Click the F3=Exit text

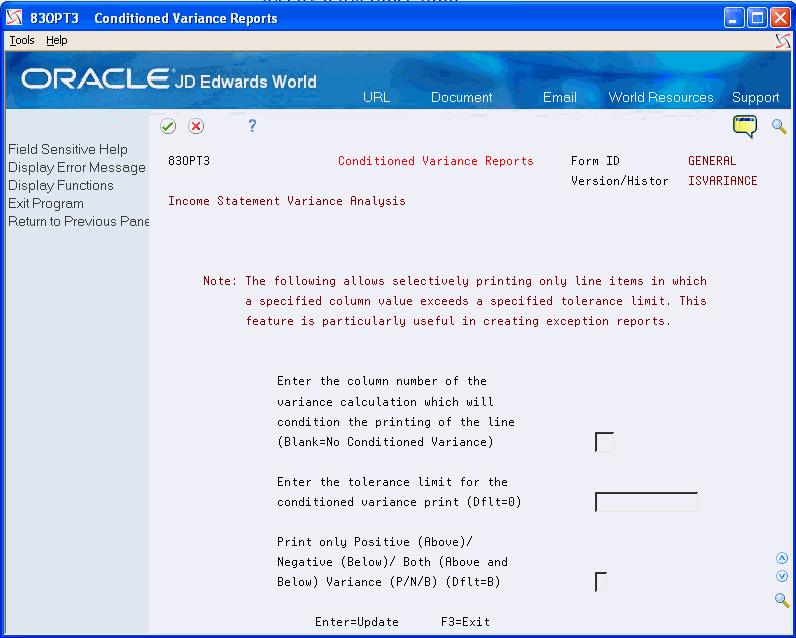[x=465, y=622]
